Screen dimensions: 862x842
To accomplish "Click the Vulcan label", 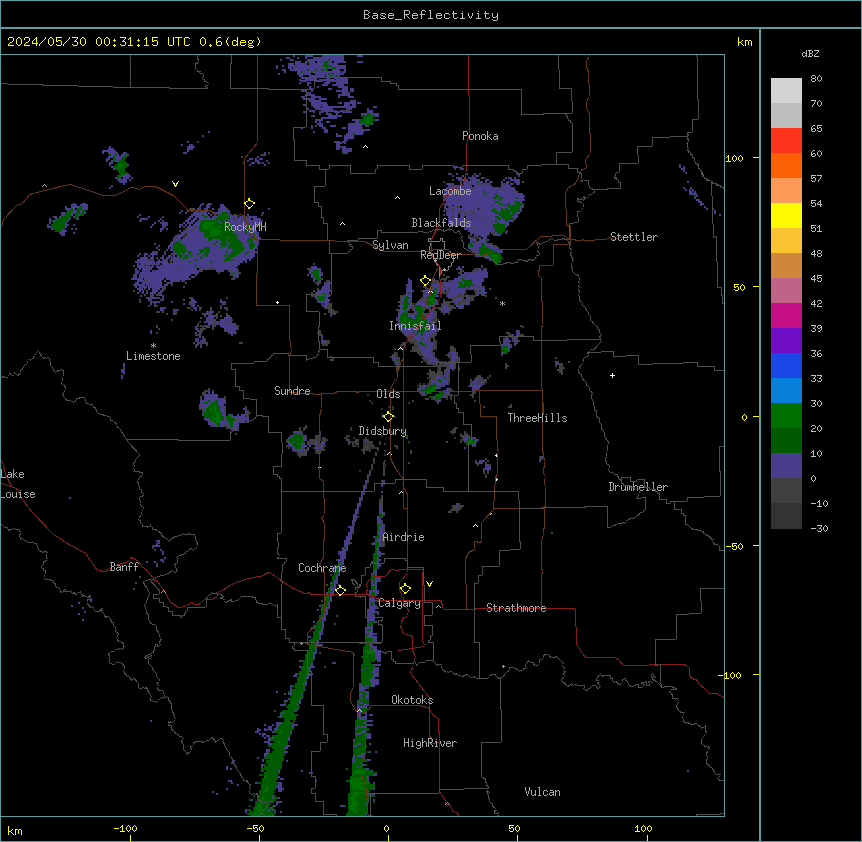I will click(x=542, y=792).
